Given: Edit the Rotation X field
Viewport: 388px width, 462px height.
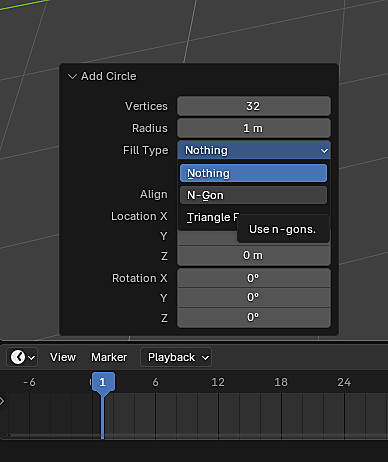Looking at the screenshot, I should click(x=254, y=278).
